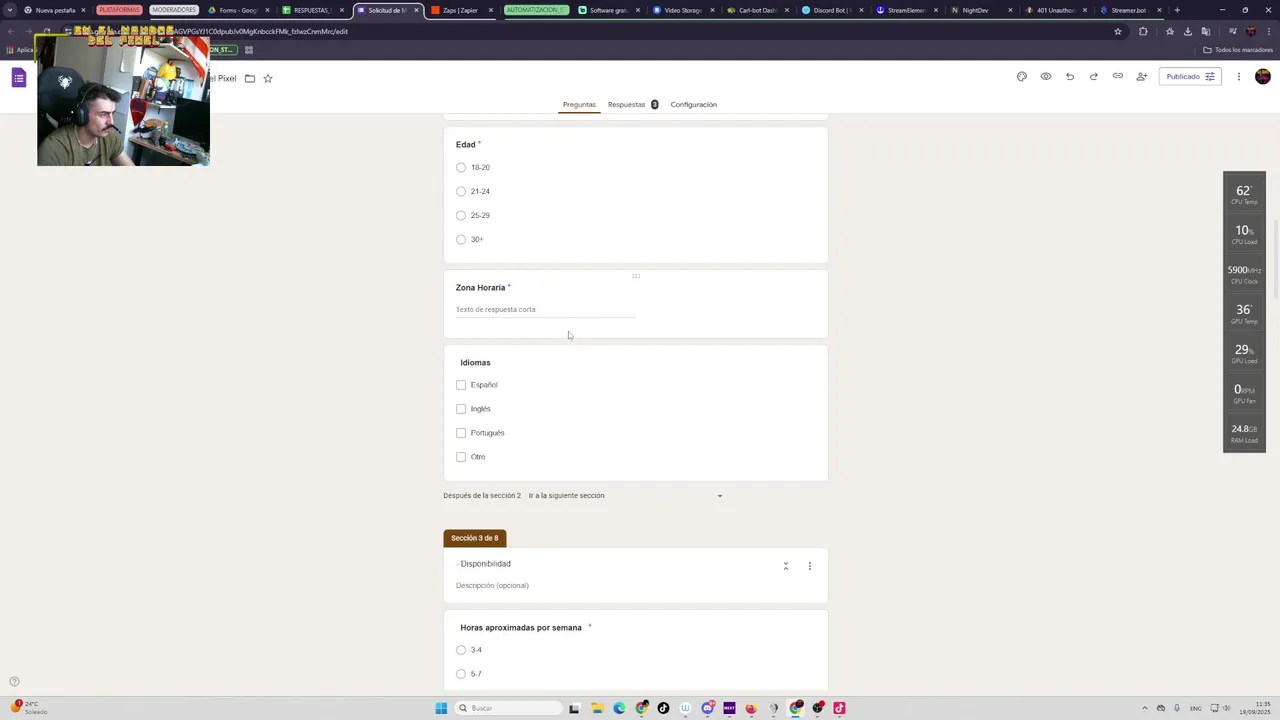Collapse the Disponibilidad section with the chevron
The width and height of the screenshot is (1280, 720).
(x=786, y=566)
